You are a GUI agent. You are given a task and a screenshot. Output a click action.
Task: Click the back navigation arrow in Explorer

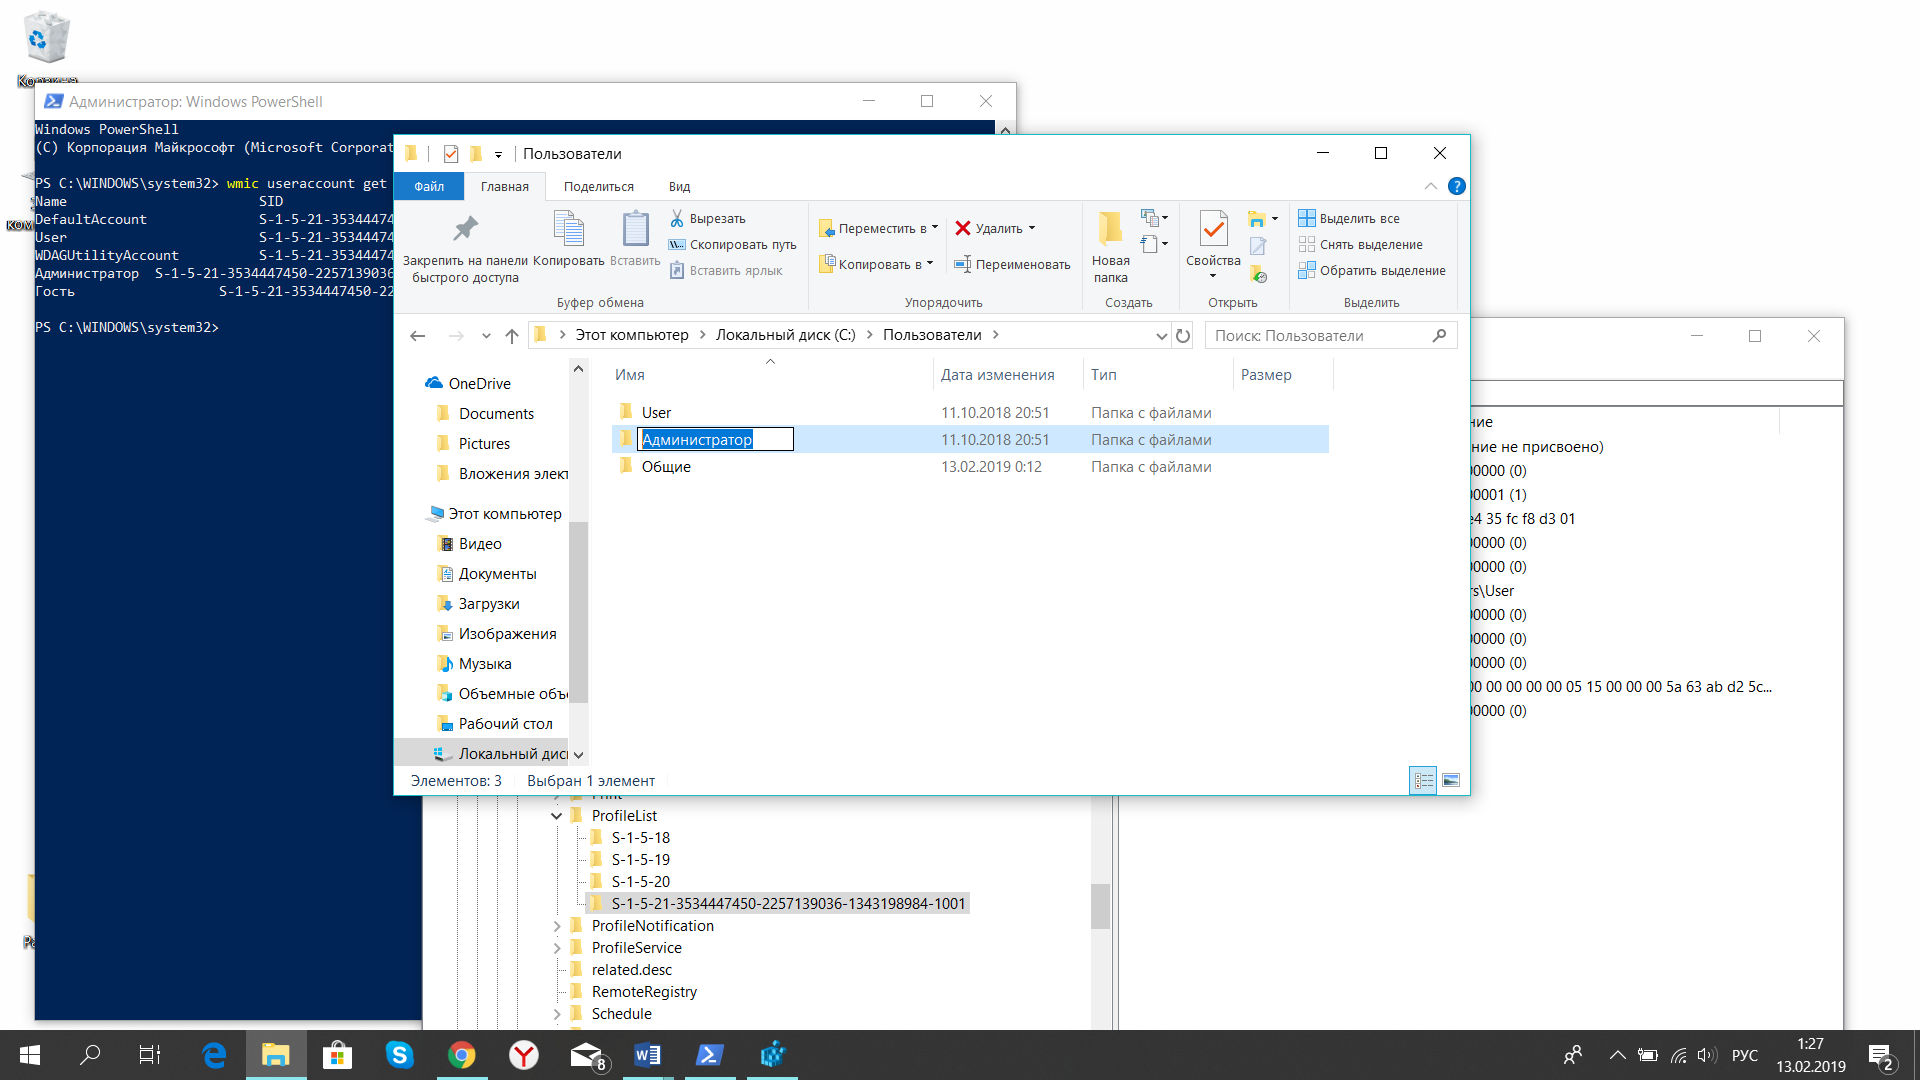pos(419,335)
